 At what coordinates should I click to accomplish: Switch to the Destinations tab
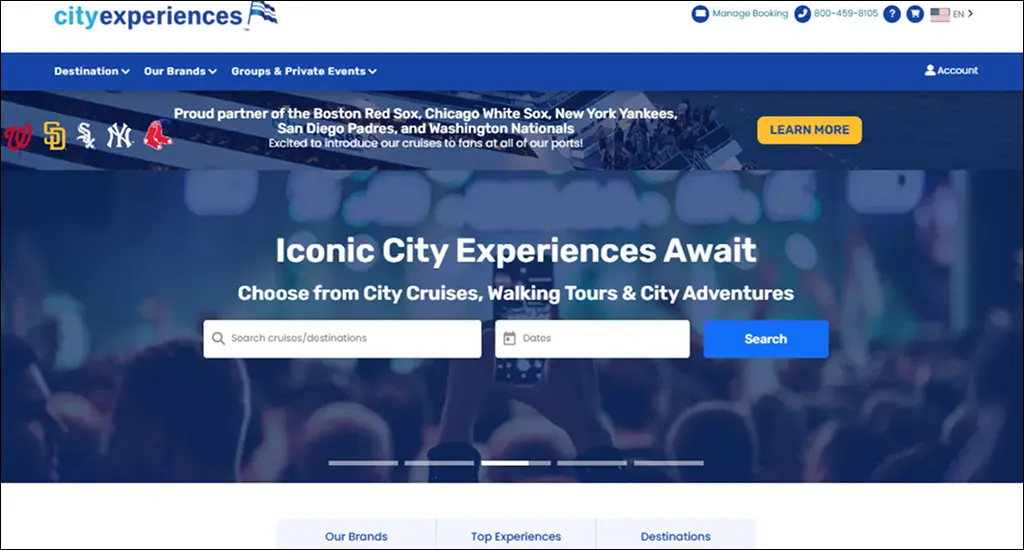[675, 536]
